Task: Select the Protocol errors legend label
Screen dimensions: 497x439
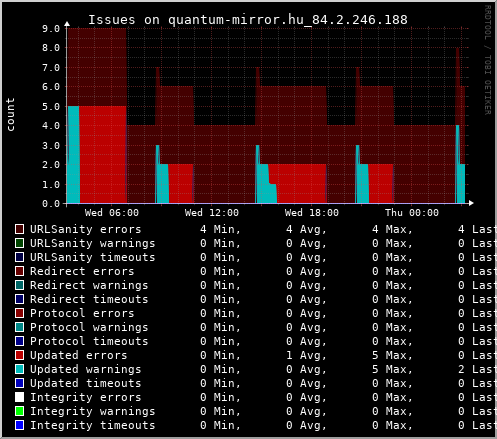Action: [x=82, y=313]
